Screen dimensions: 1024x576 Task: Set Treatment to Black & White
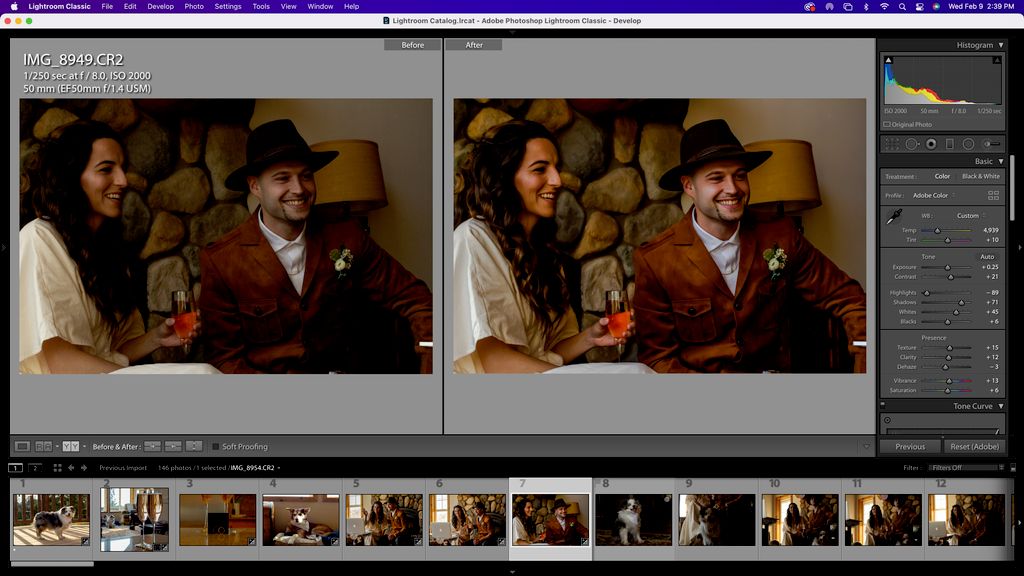[980, 176]
